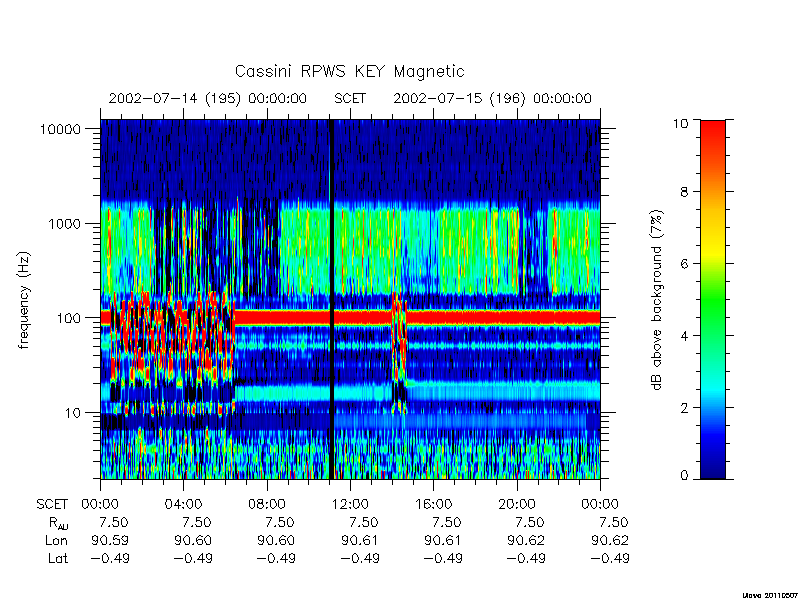Screen dimensions: 800x600
Task: Click the "R_AU" row label
Action: coord(58,523)
